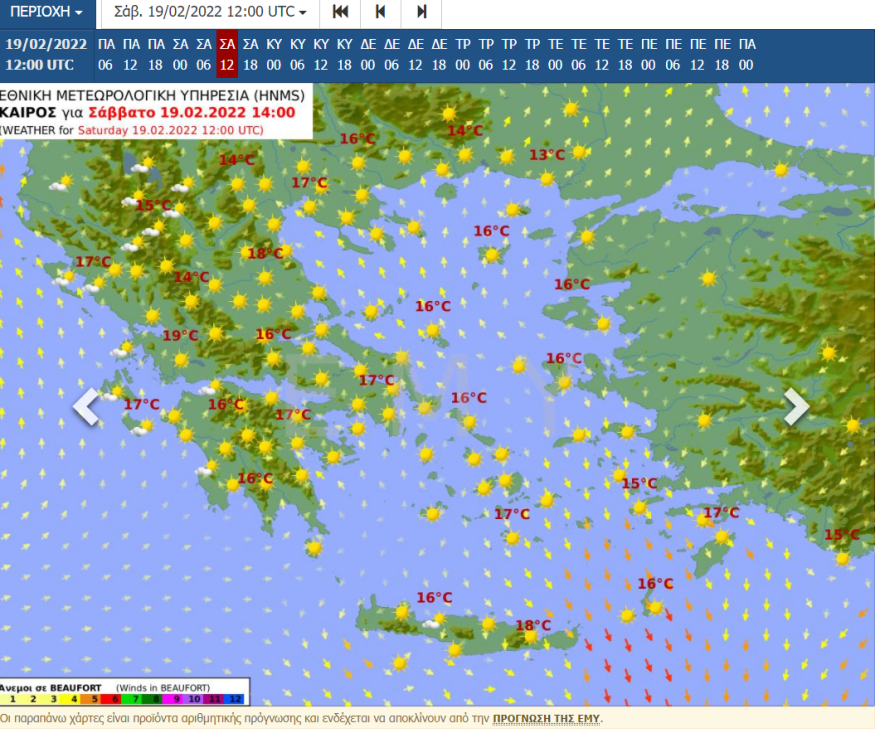
Task: Expand the date selector Σάβ. 19/02/2022 12:00 UTC
Action: tap(207, 13)
